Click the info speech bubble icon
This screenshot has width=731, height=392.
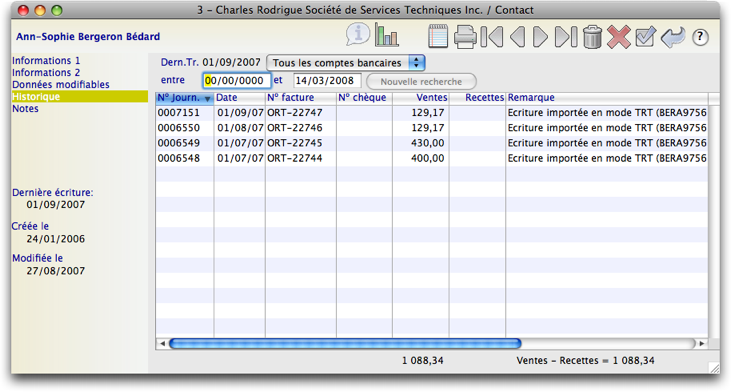click(358, 35)
